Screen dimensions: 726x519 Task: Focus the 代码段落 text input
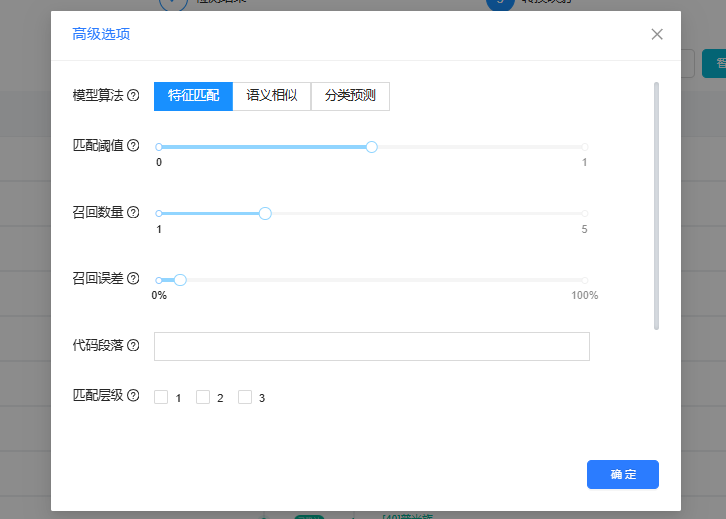pyautogui.click(x=371, y=346)
